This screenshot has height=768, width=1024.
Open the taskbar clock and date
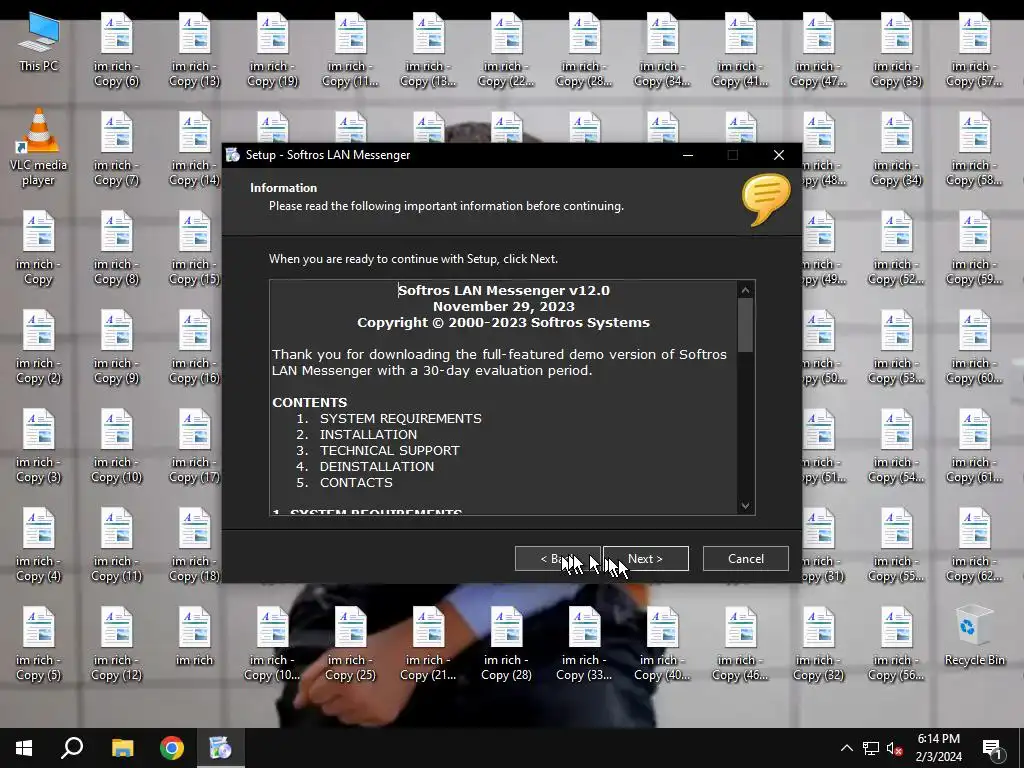pyautogui.click(x=938, y=748)
